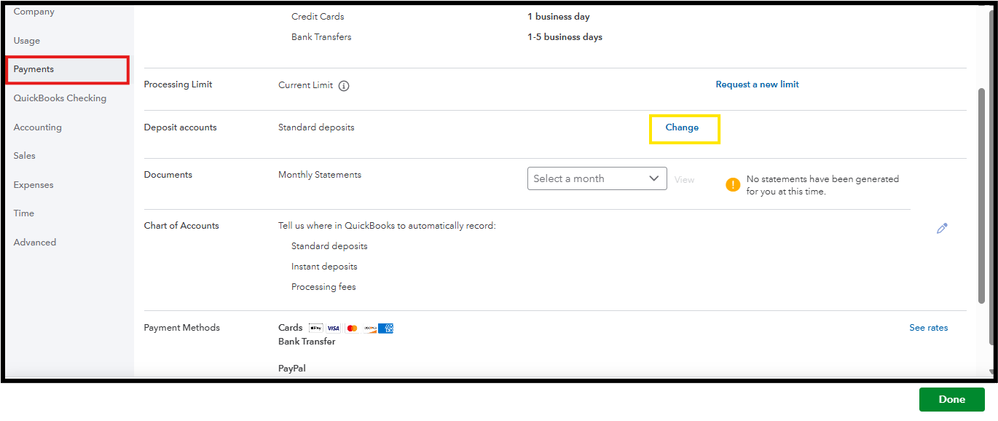Select the Sales tab in sidebar
The height and width of the screenshot is (421, 998).
click(x=25, y=156)
